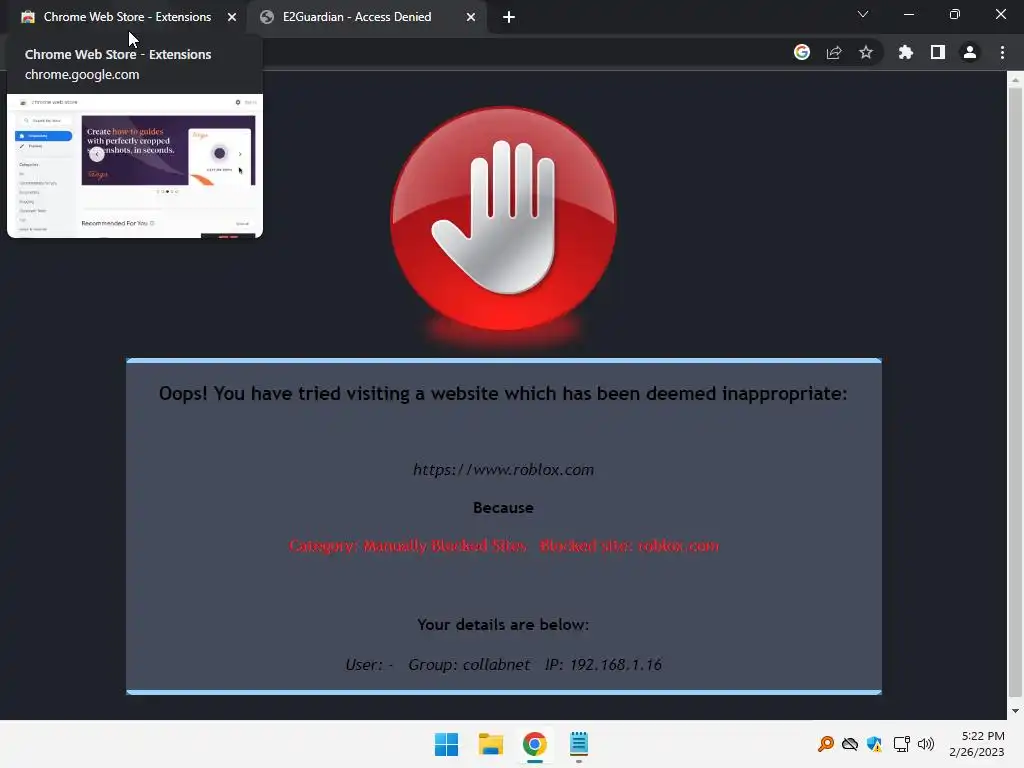Screen dimensions: 1024x768
Task: Click the IP: 192.168.1.16 text
Action: click(603, 665)
